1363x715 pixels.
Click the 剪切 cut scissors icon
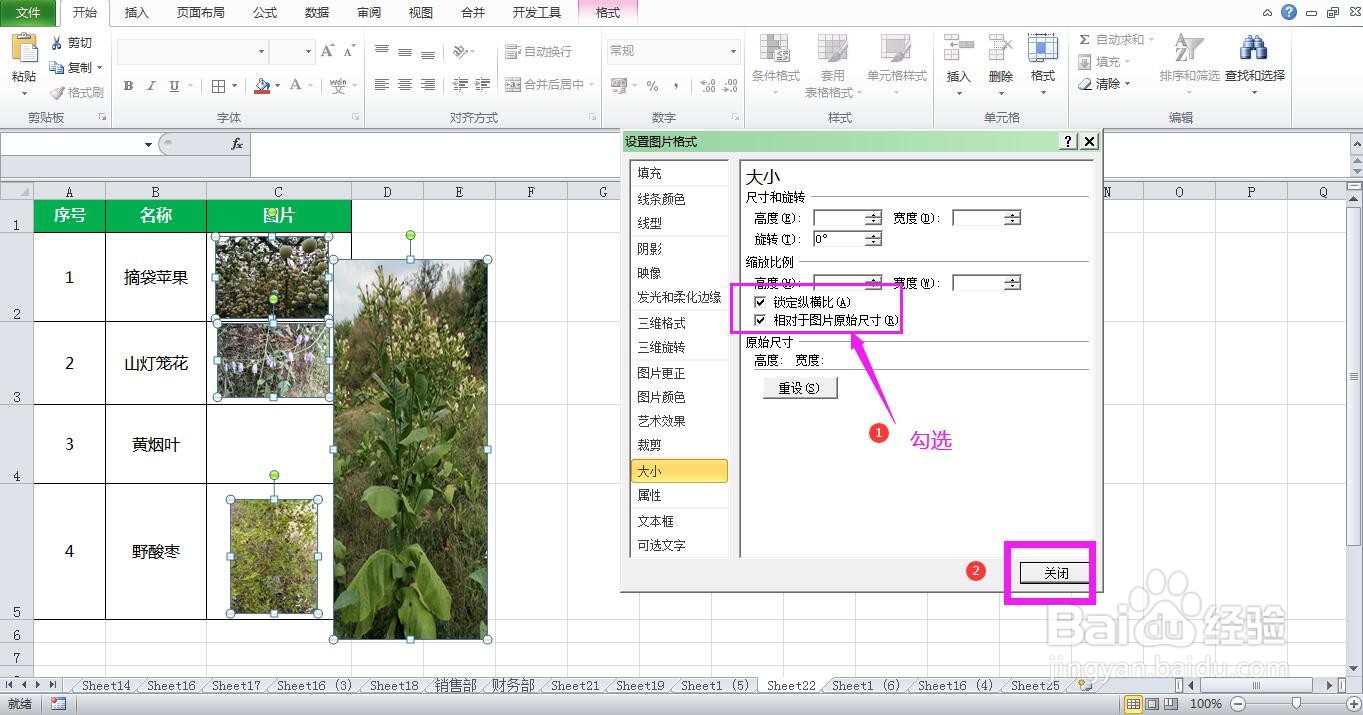click(x=56, y=45)
